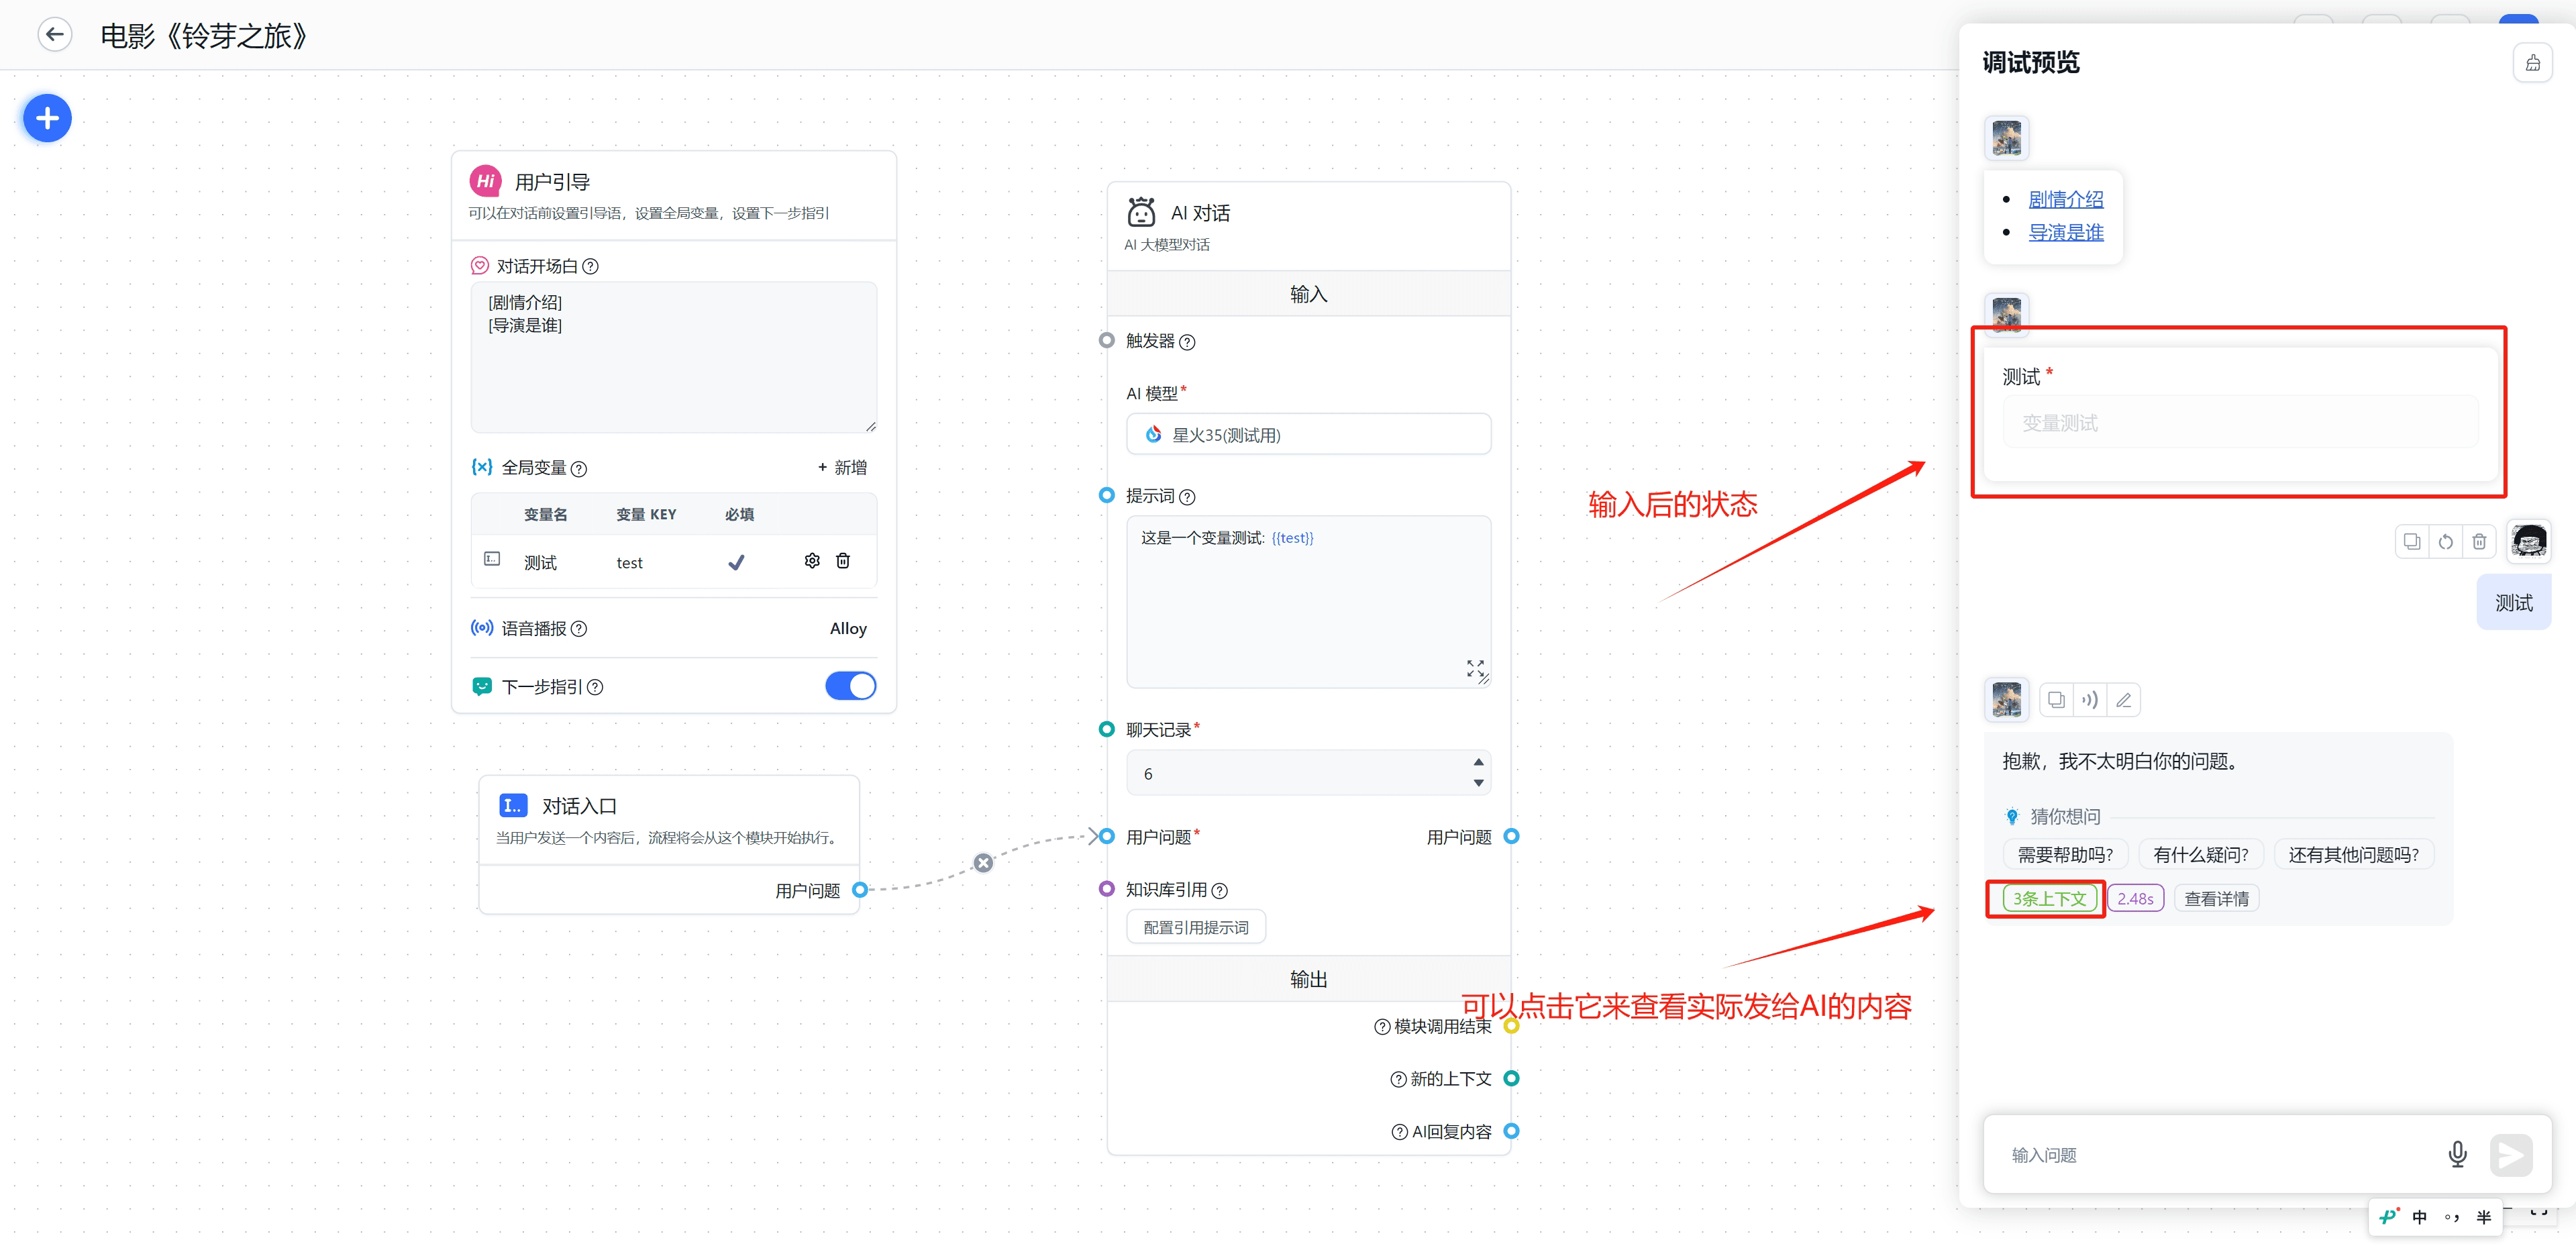Image resolution: width=2576 pixels, height=1246 pixels.
Task: Click the 新增 global variable button
Action: 842,468
